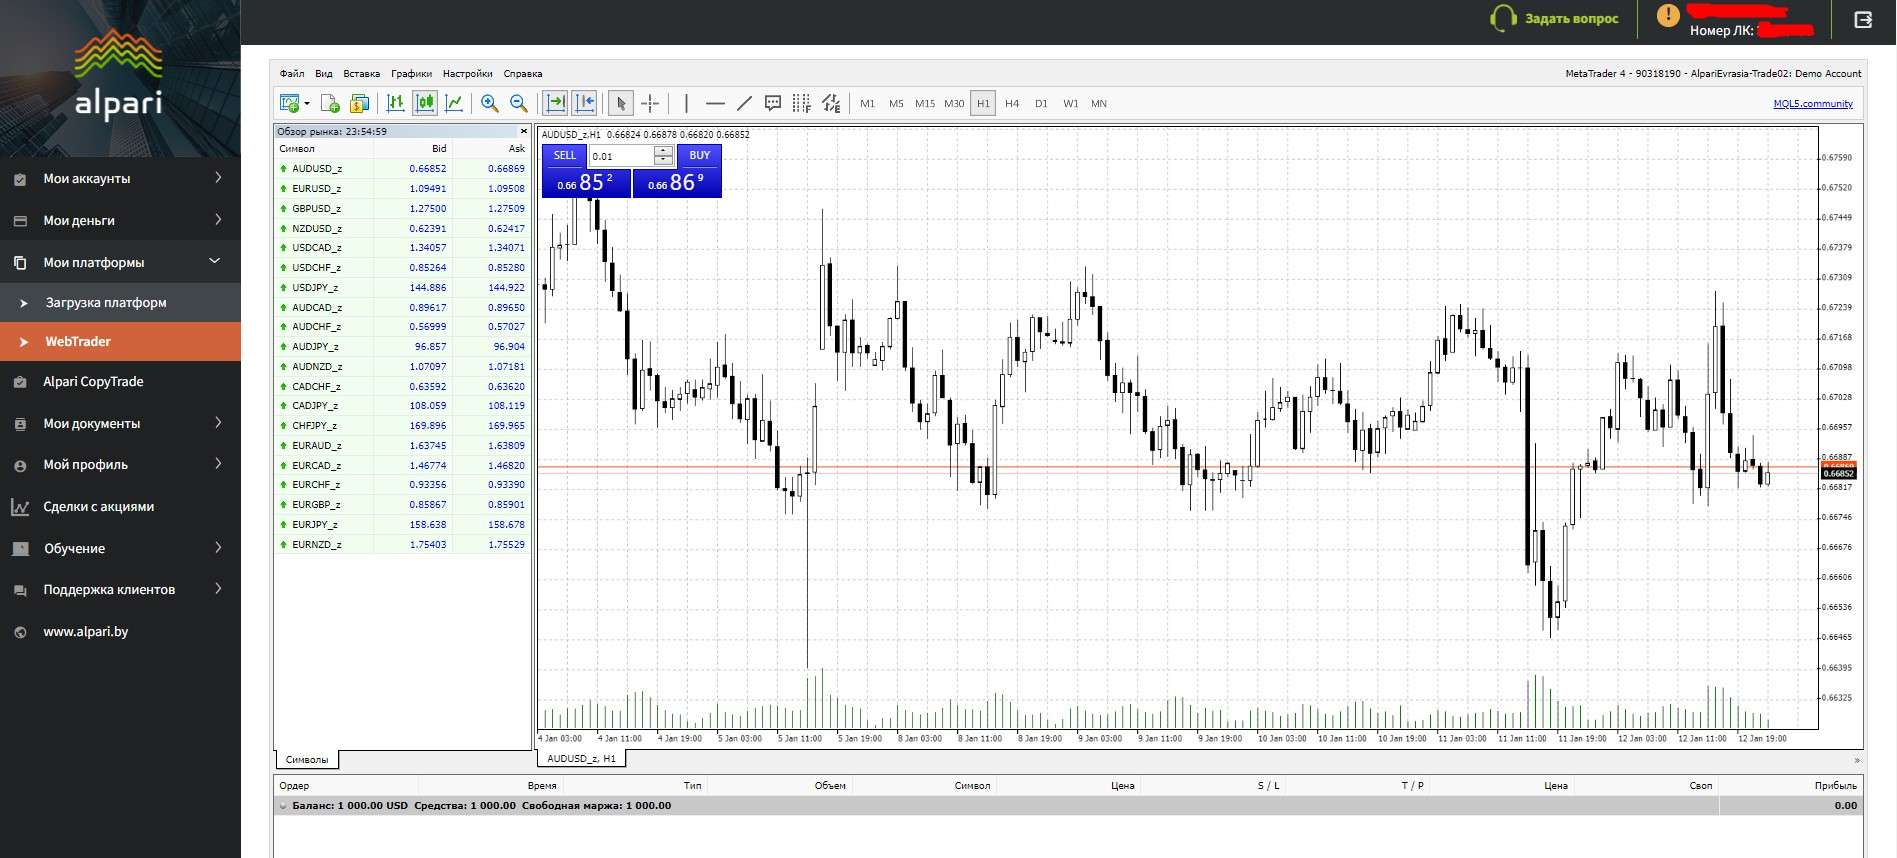Zoom in on the chart
This screenshot has height=858, width=1897.
pyautogui.click(x=490, y=103)
